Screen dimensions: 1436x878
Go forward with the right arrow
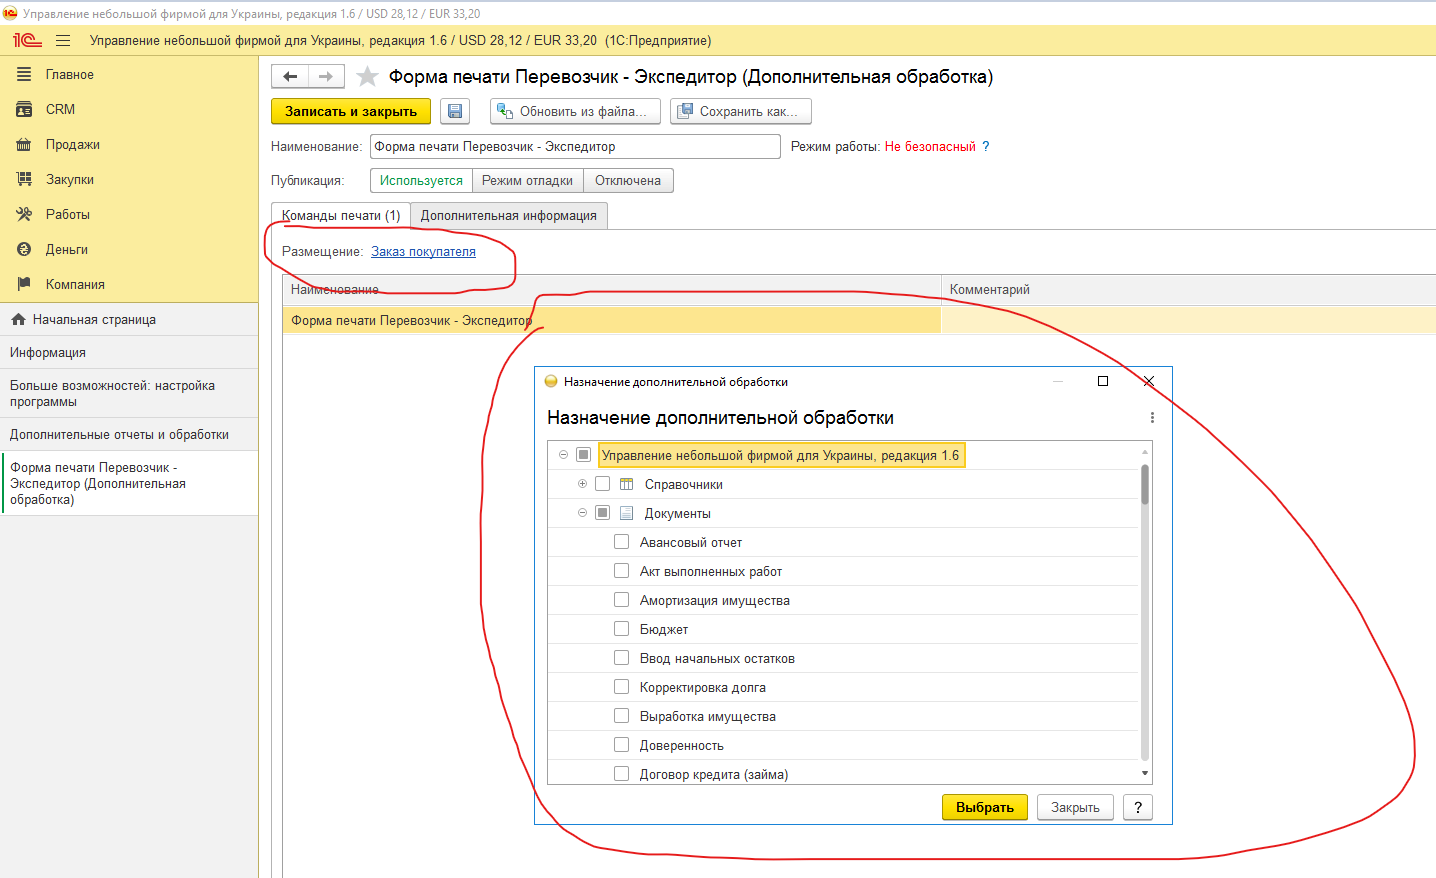point(326,76)
